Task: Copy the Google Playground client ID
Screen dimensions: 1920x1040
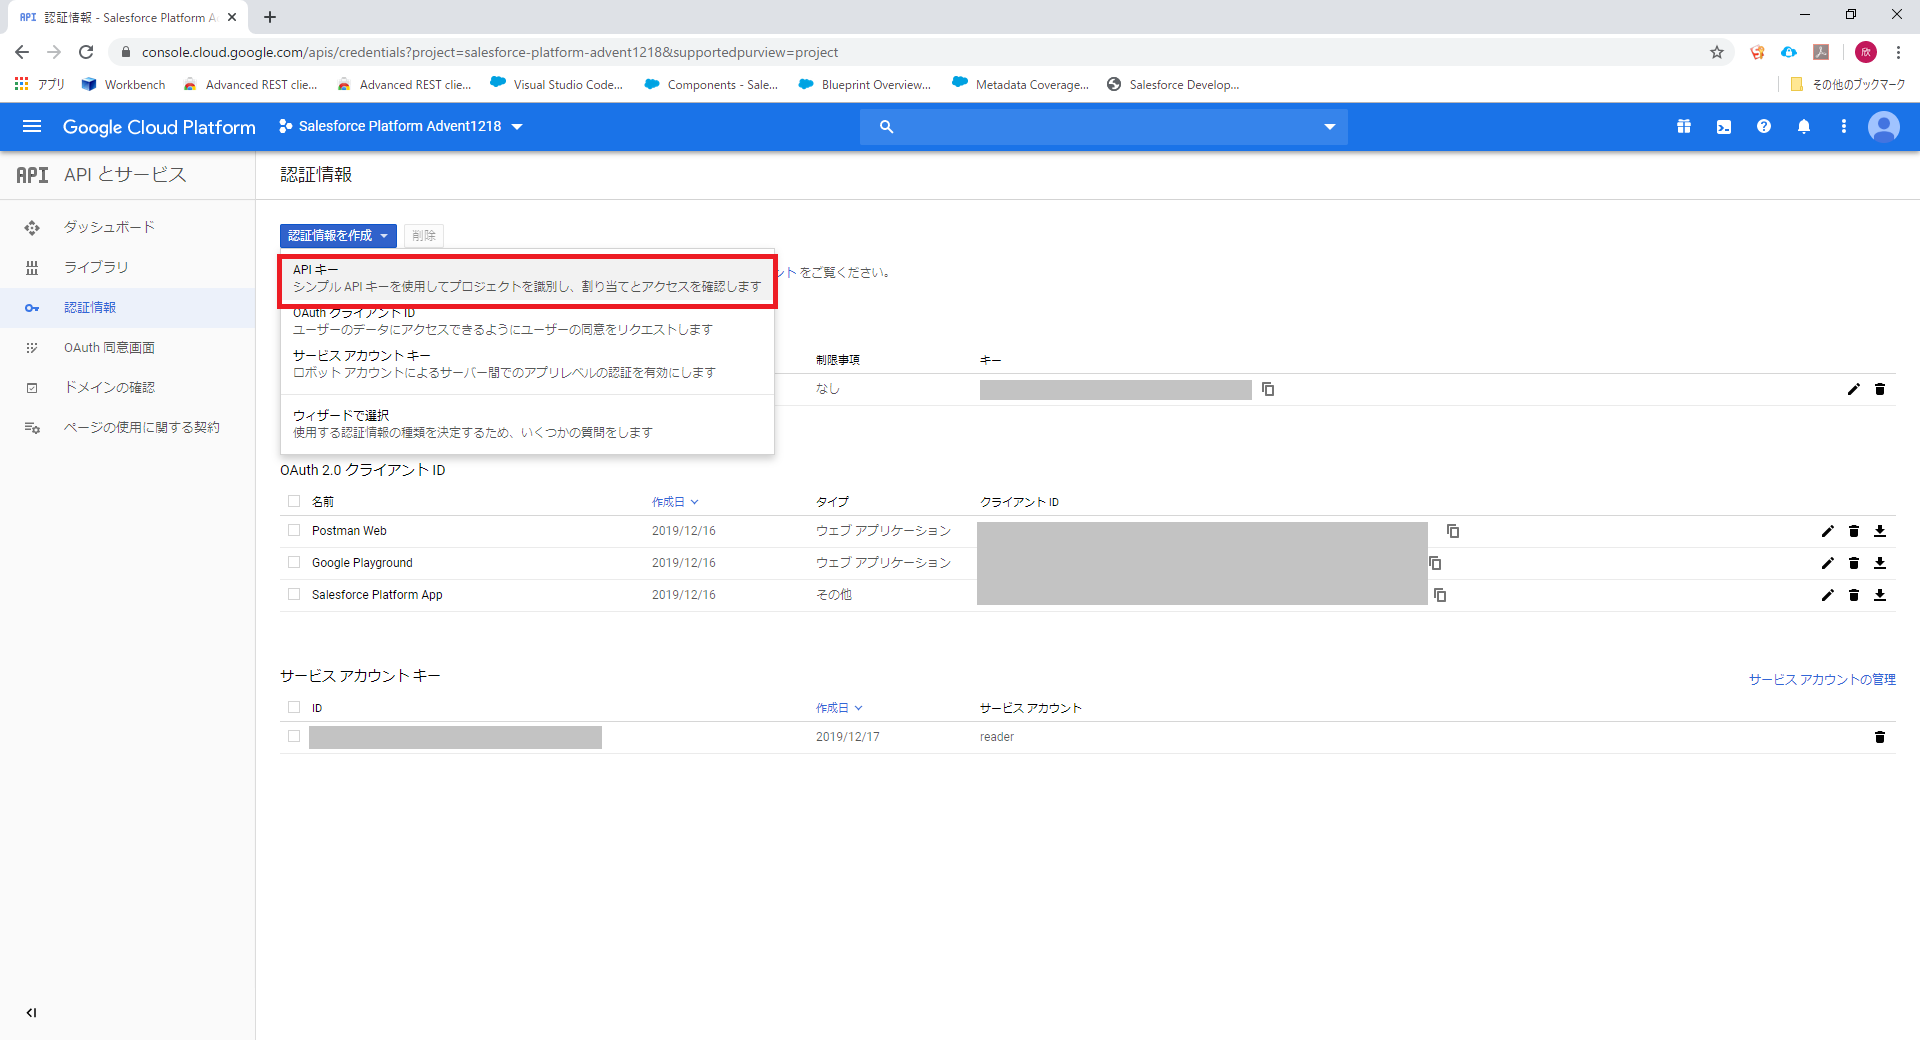Action: click(1435, 563)
